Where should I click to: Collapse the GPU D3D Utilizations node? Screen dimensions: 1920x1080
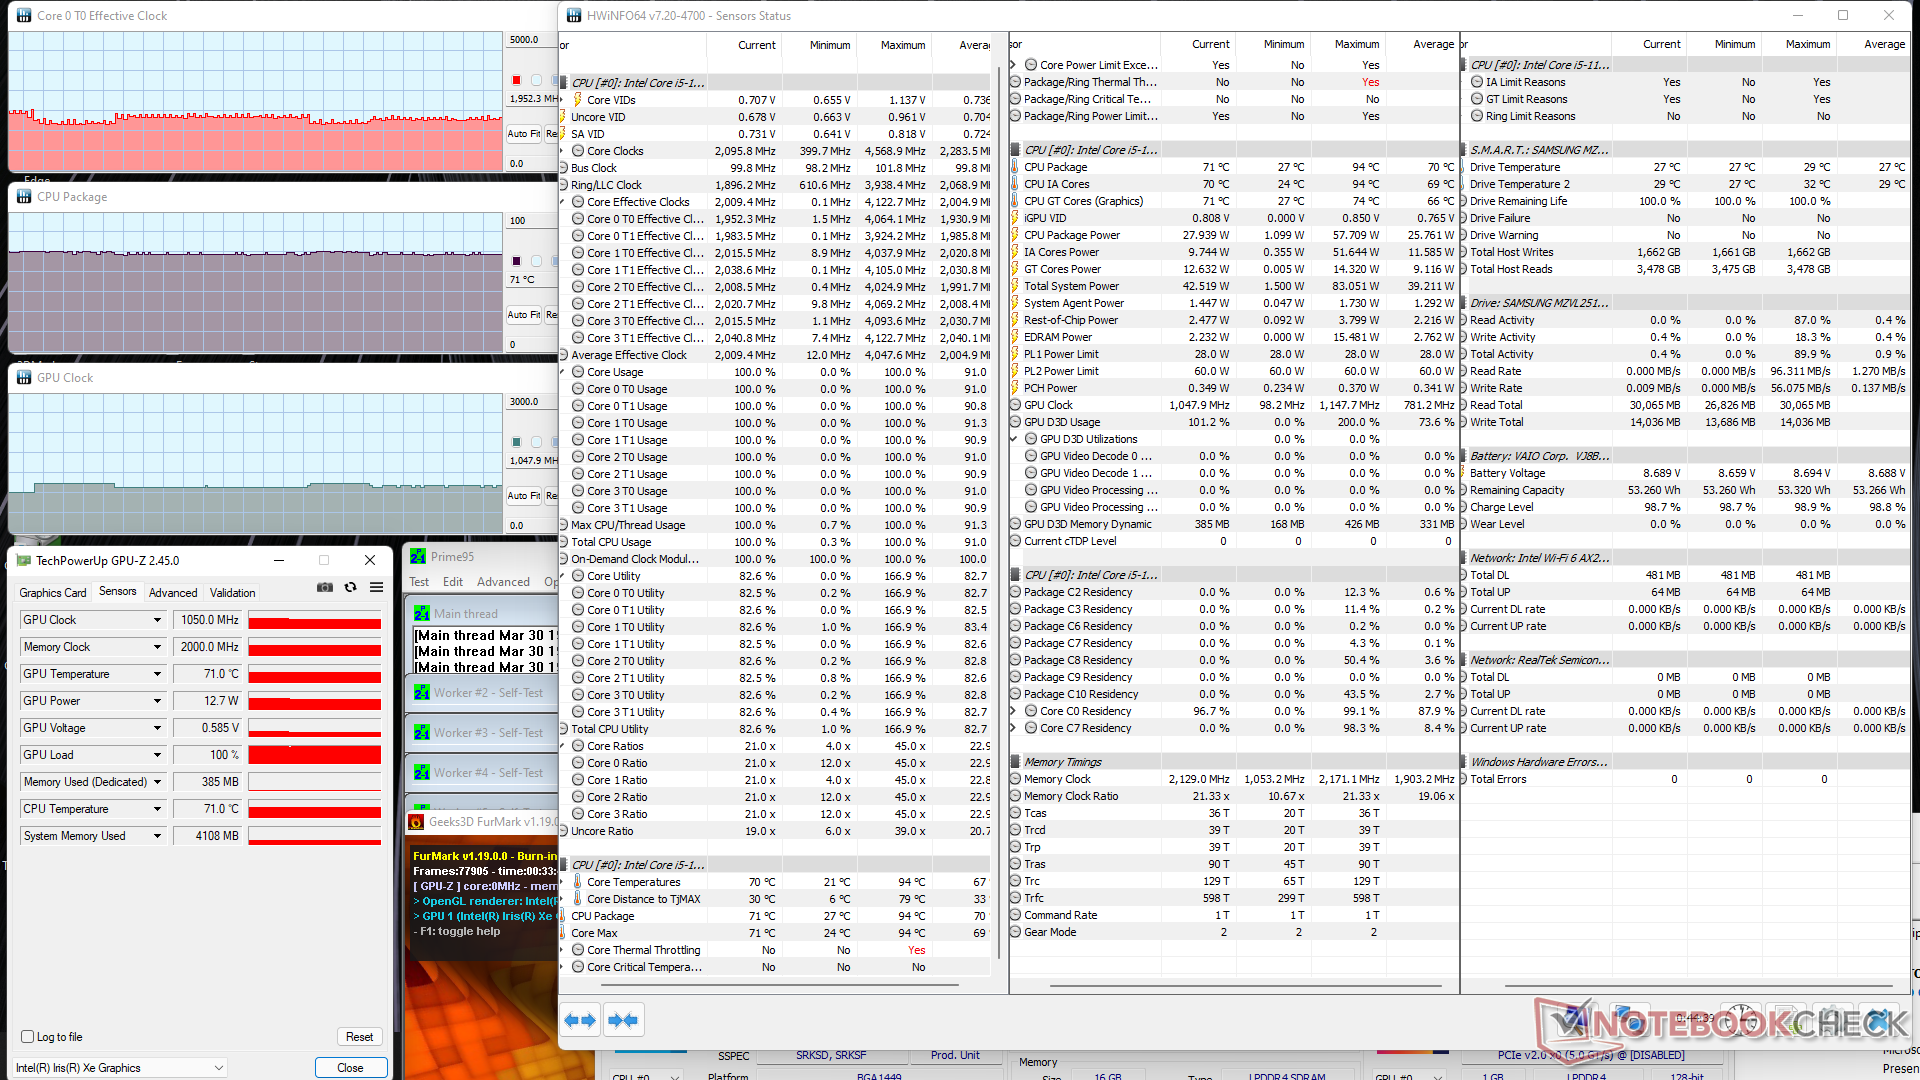point(1014,439)
